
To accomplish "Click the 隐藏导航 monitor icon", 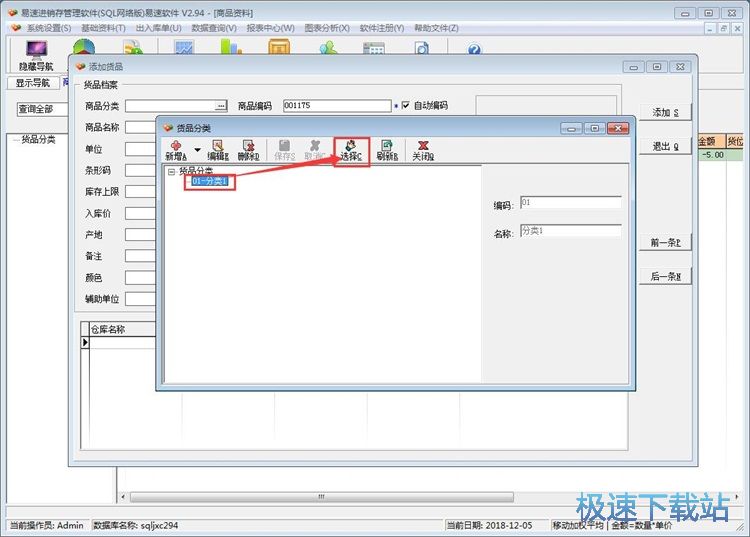I will (36, 55).
